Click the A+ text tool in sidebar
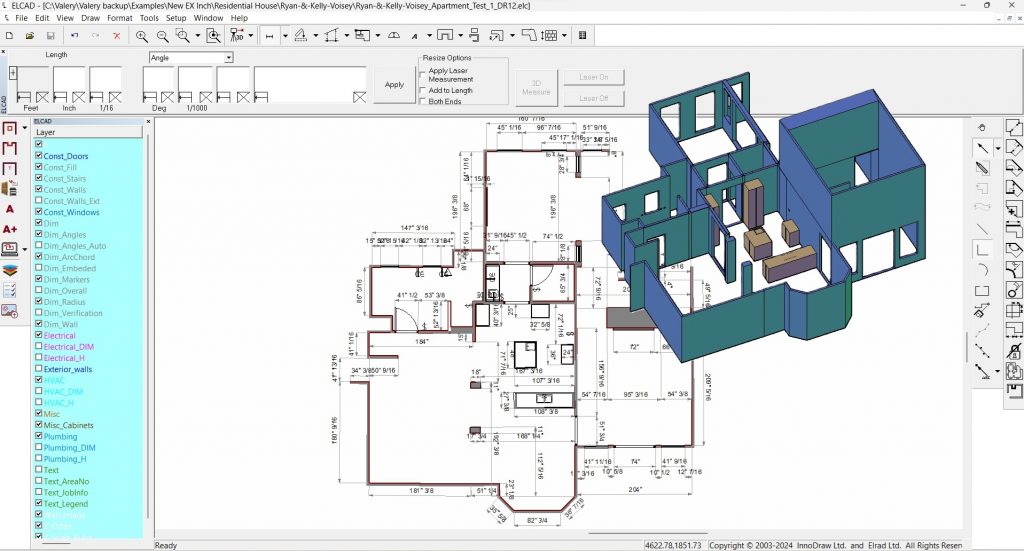Viewport: 1024px width, 551px height. click(x=10, y=229)
